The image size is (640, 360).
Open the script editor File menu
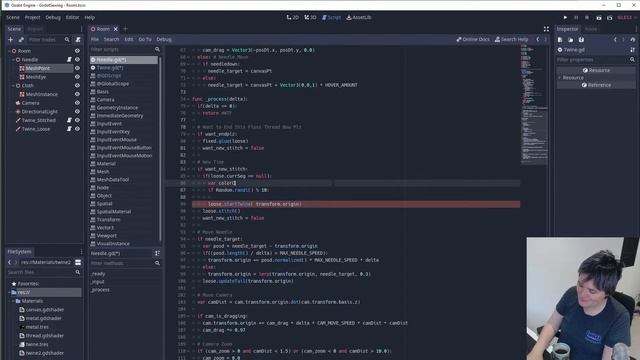click(95, 39)
